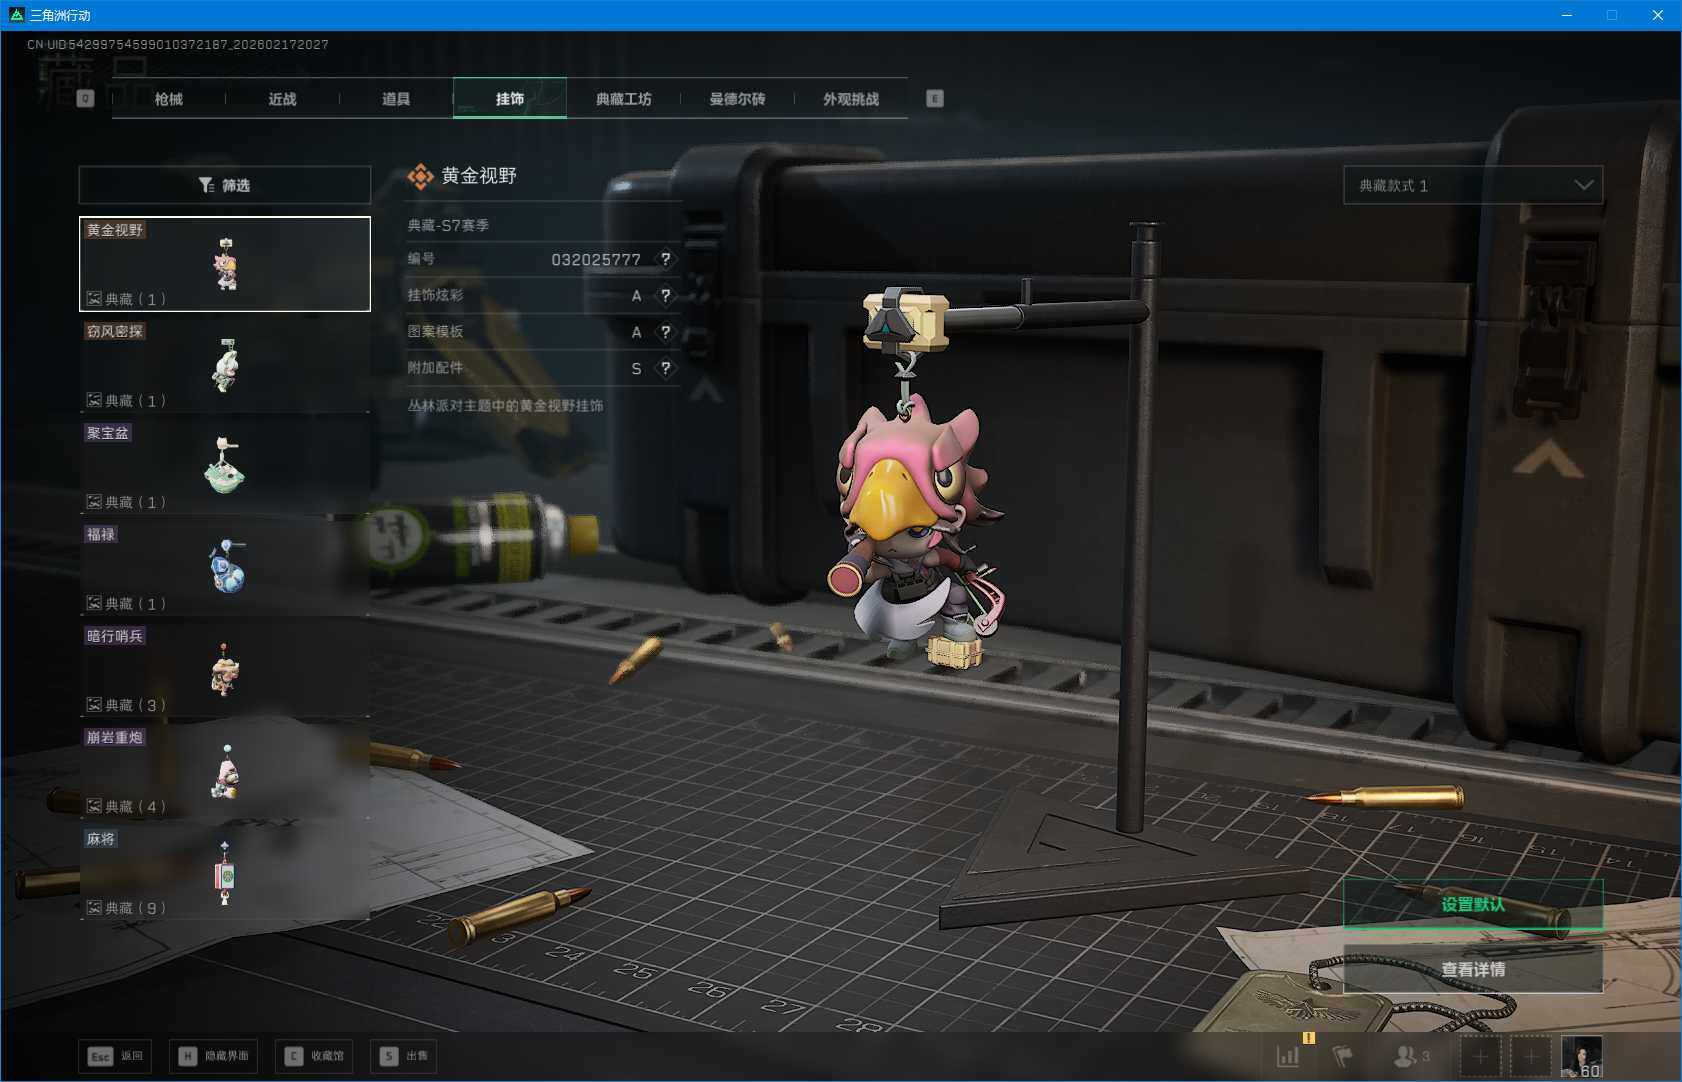The height and width of the screenshot is (1082, 1682).
Task: Click the H 隐藏界面 button
Action: [x=213, y=1056]
